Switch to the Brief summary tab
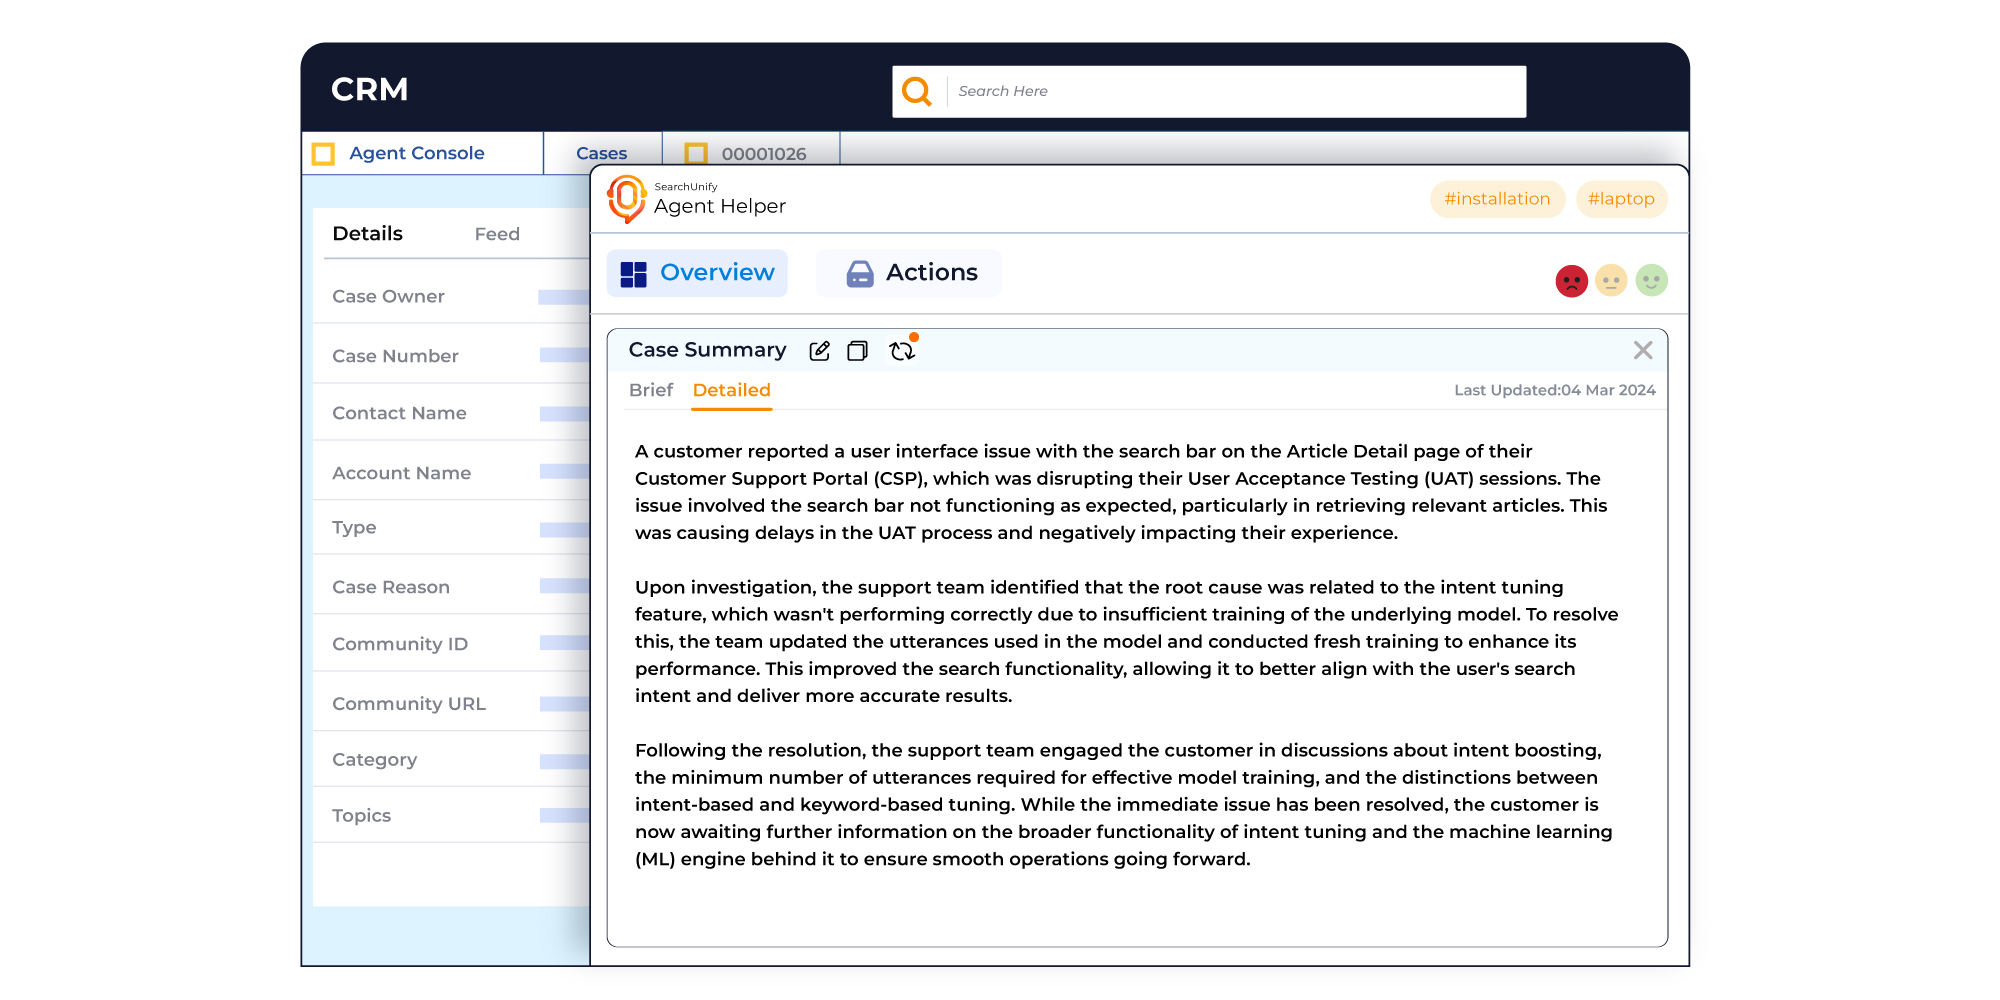Screen dimensions: 2000x1000 (651, 390)
